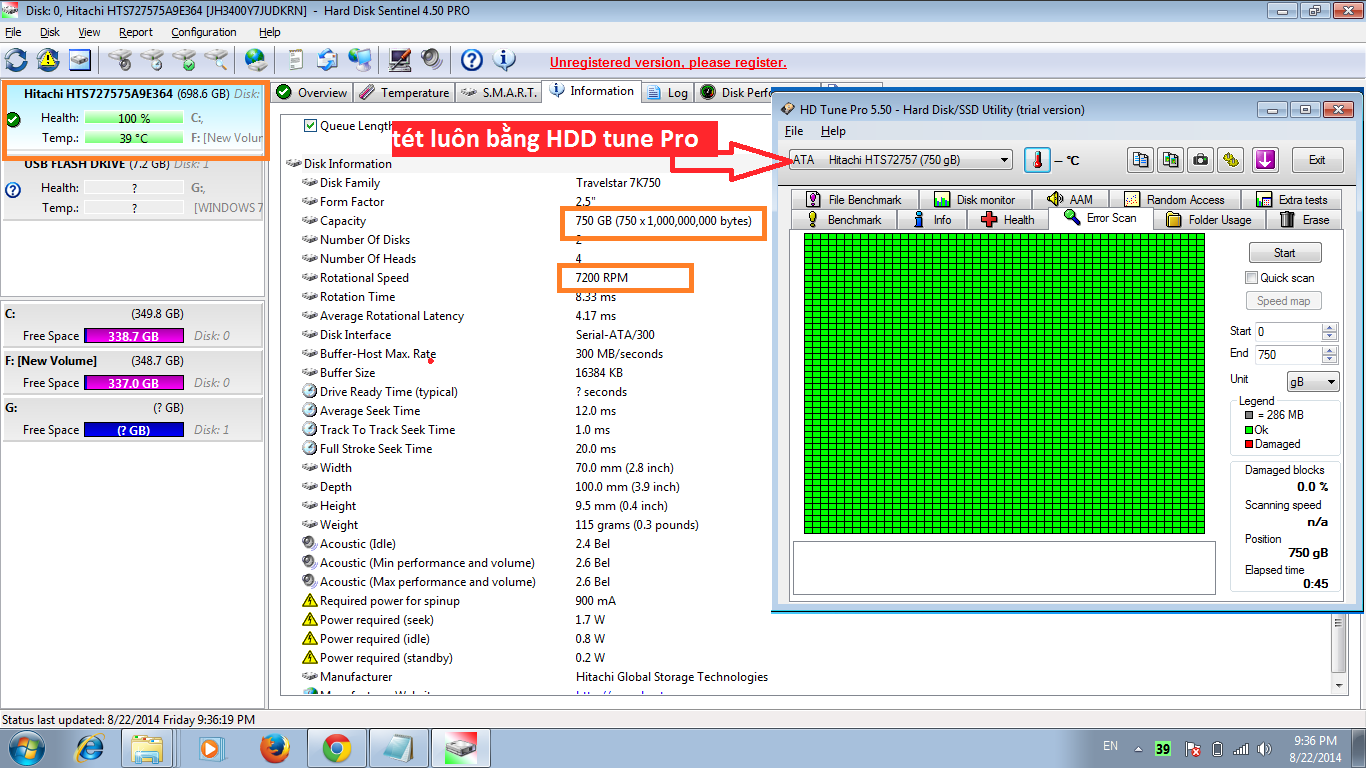Open Internet Explorer from the taskbar
Image resolution: width=1366 pixels, height=768 pixels.
pos(90,747)
